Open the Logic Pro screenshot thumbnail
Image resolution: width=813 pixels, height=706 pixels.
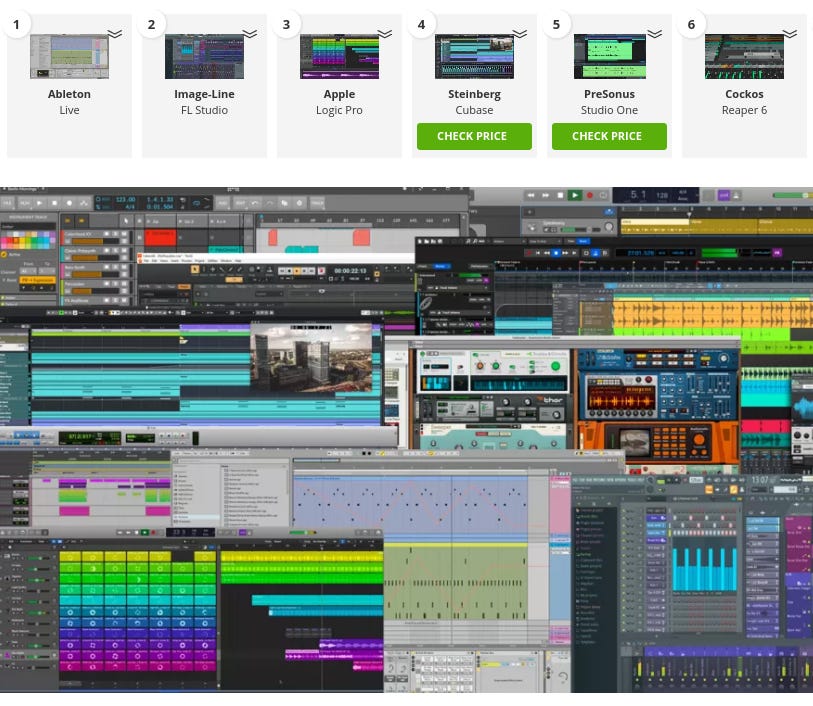click(x=340, y=57)
